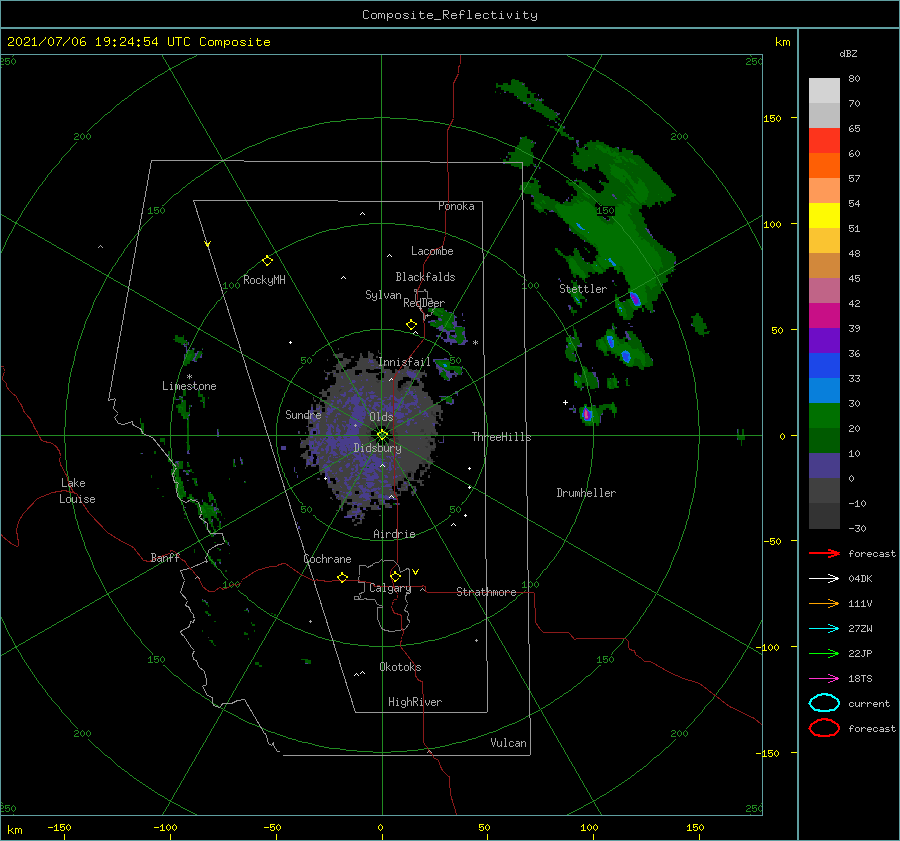
Task: Click the -30 value on the dBZ scale
Action: (857, 528)
